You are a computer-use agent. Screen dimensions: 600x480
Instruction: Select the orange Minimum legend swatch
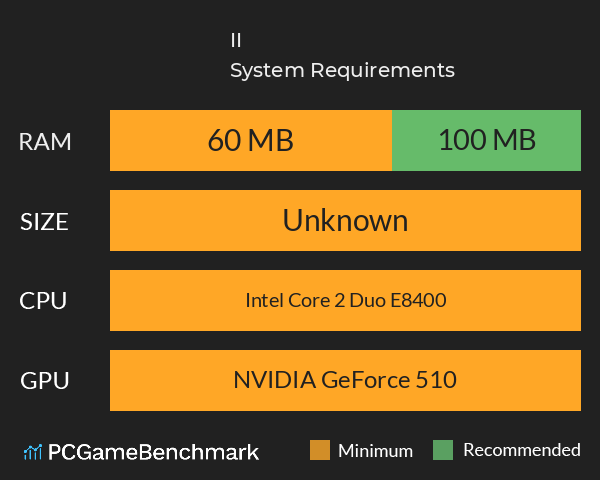tap(320, 450)
